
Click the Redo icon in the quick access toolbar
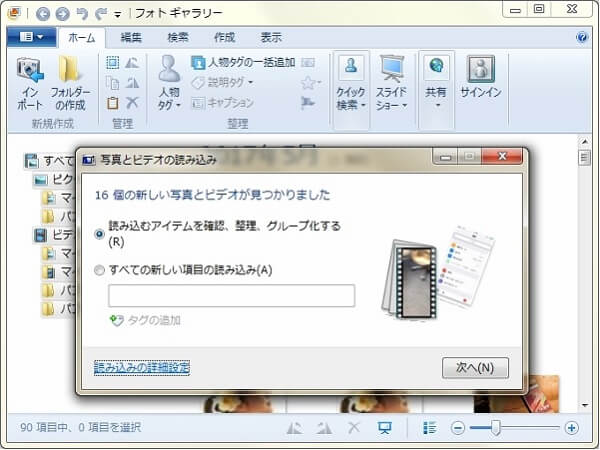point(101,14)
